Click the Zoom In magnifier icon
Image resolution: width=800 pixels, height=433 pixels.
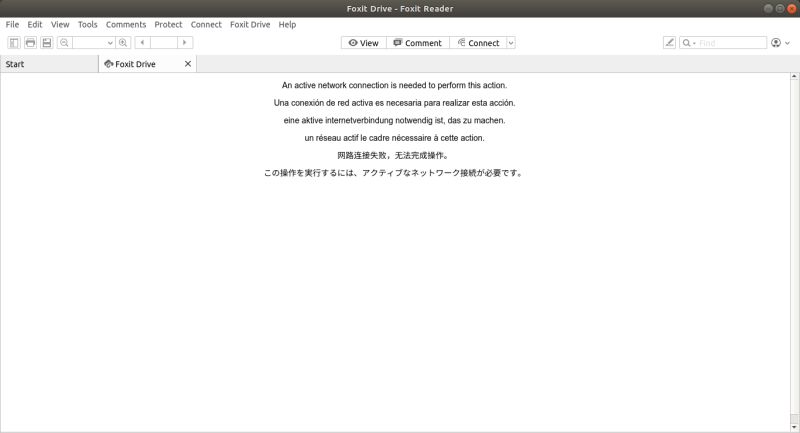(x=123, y=43)
